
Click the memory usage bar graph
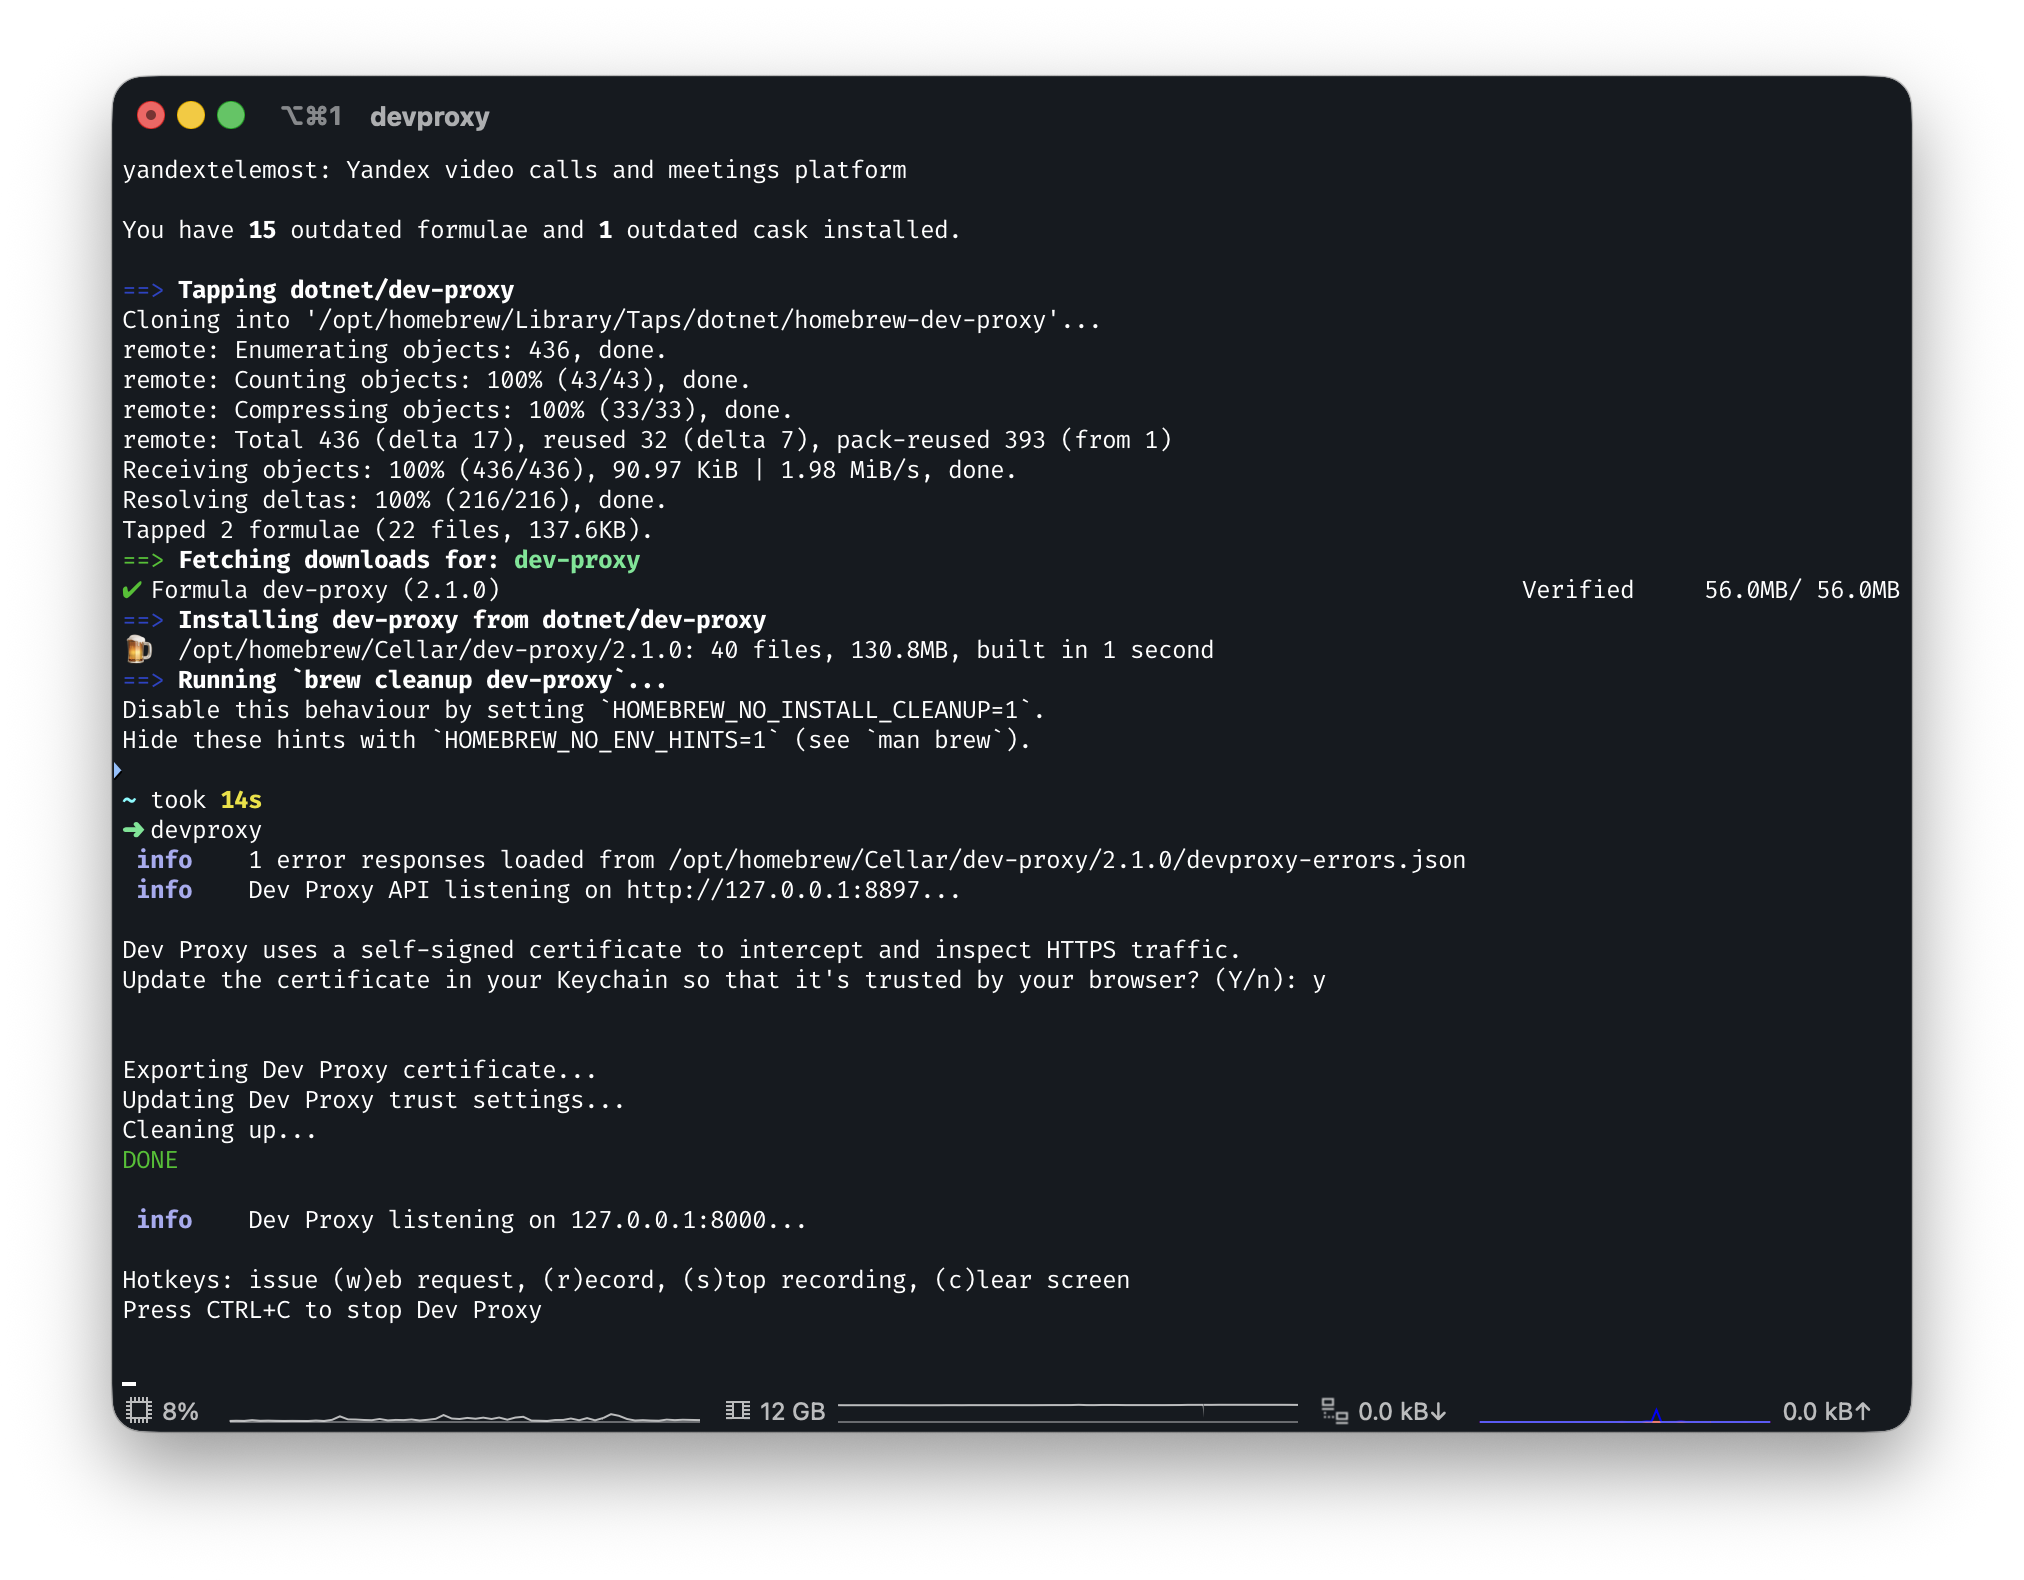pos(1066,1412)
